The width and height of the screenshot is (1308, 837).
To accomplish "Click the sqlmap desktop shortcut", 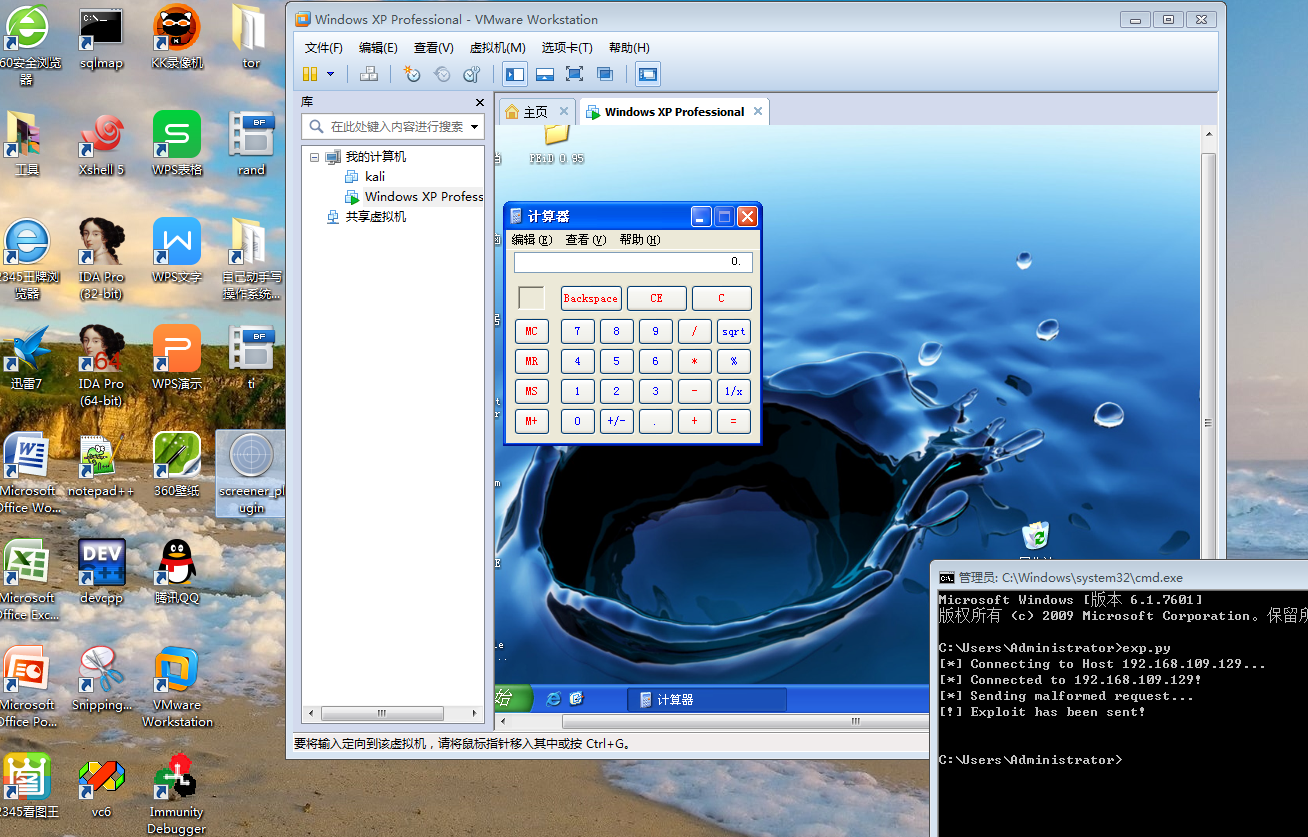I will tap(101, 37).
